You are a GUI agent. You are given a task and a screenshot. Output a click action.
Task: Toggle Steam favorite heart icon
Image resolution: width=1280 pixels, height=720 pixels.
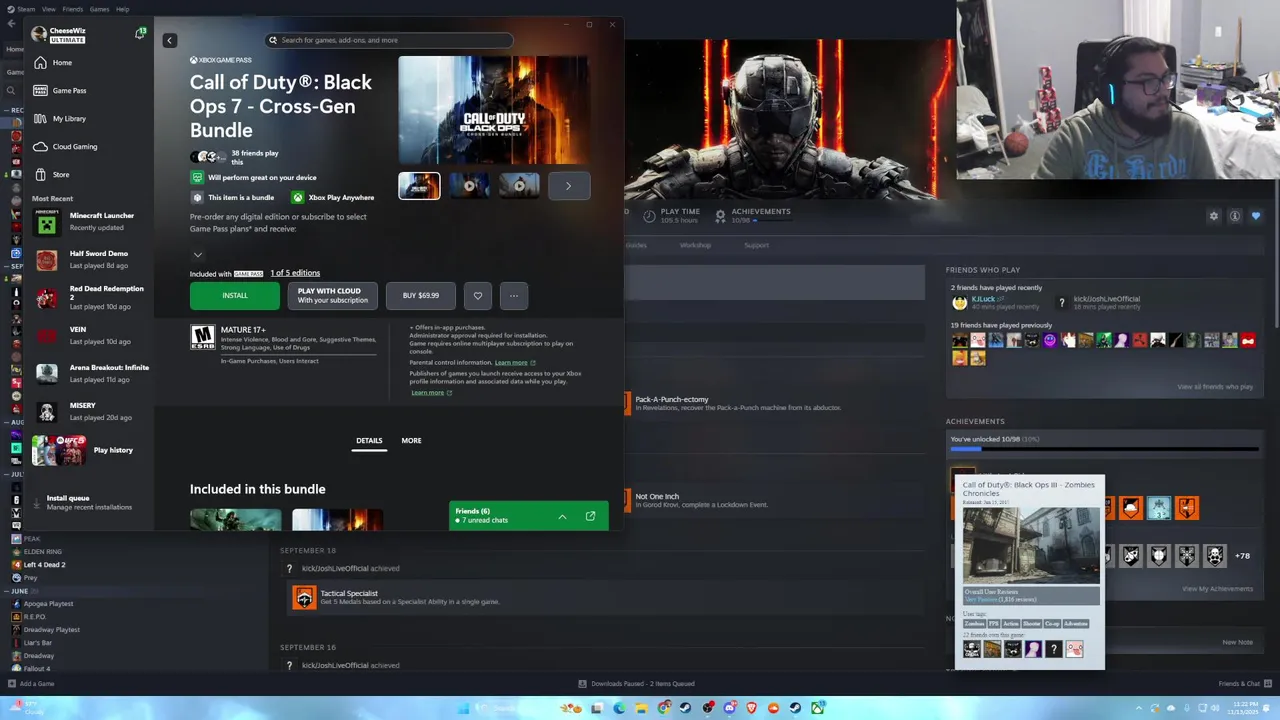tap(1256, 216)
